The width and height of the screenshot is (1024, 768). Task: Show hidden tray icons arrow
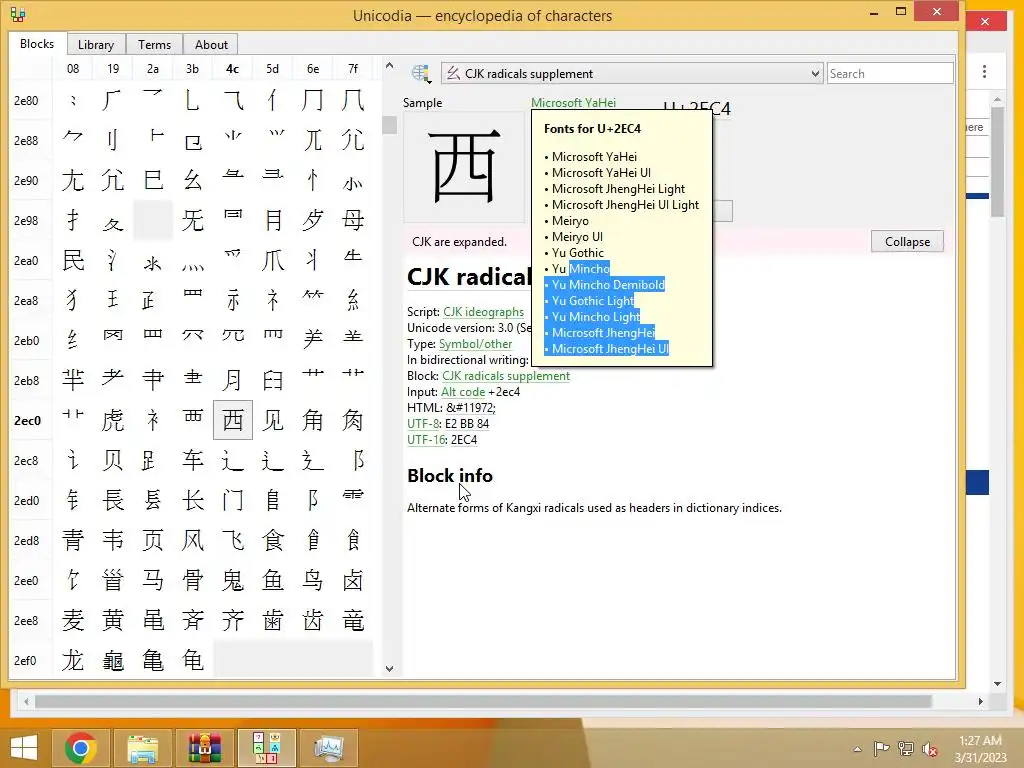coord(857,749)
